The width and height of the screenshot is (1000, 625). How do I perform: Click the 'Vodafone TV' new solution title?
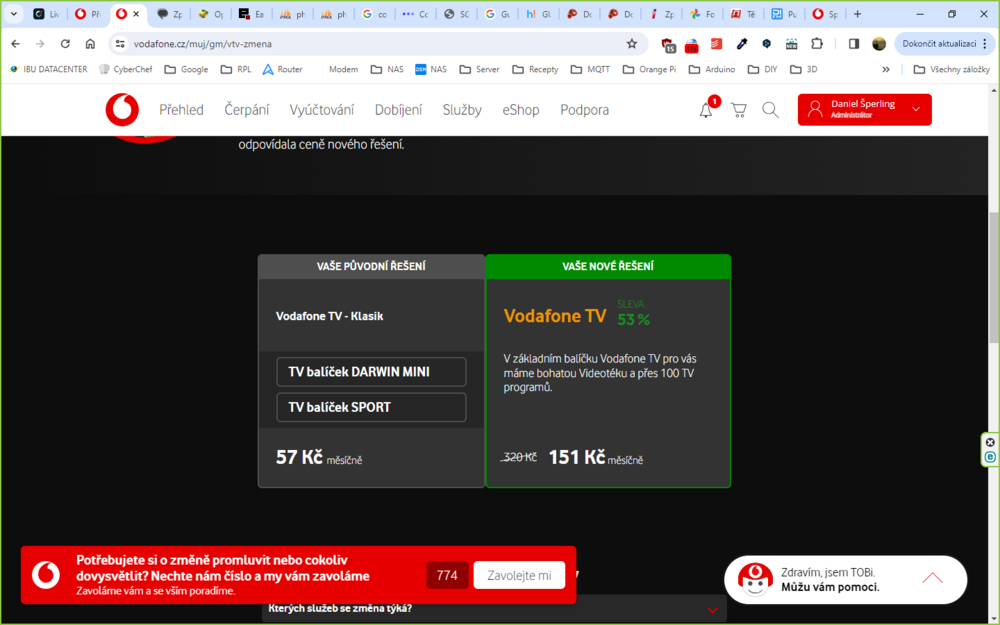(555, 316)
